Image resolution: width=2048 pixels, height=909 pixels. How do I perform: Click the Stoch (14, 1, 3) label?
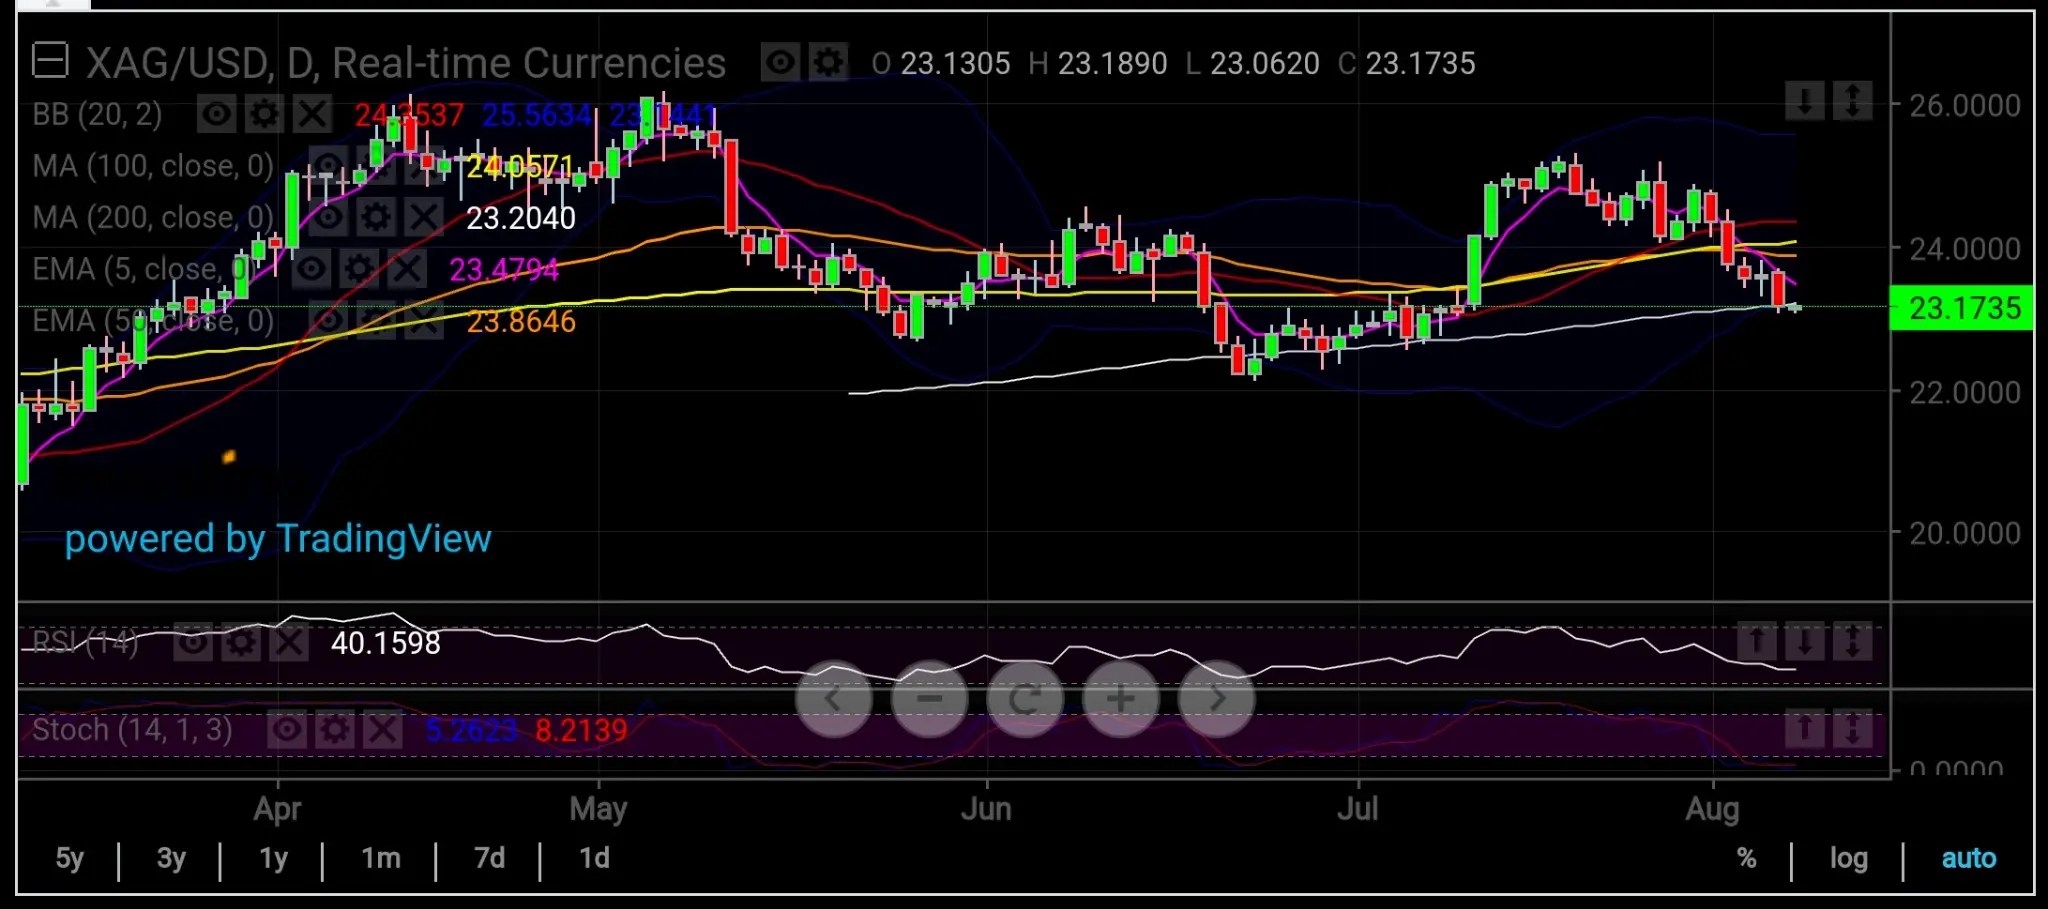pyautogui.click(x=132, y=730)
